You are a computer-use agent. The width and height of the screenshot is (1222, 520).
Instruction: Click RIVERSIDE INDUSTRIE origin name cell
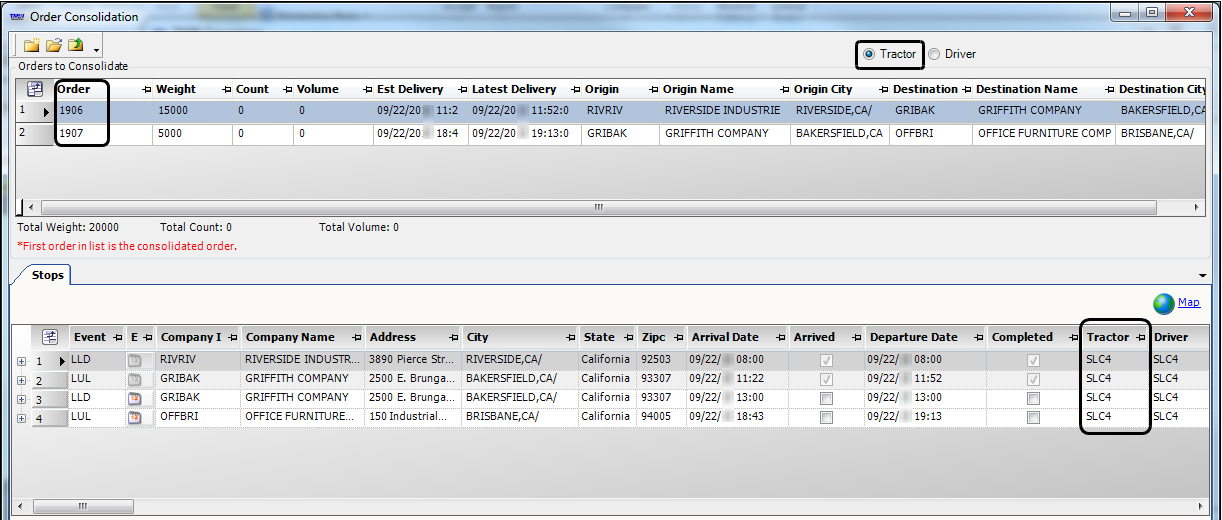pos(724,111)
